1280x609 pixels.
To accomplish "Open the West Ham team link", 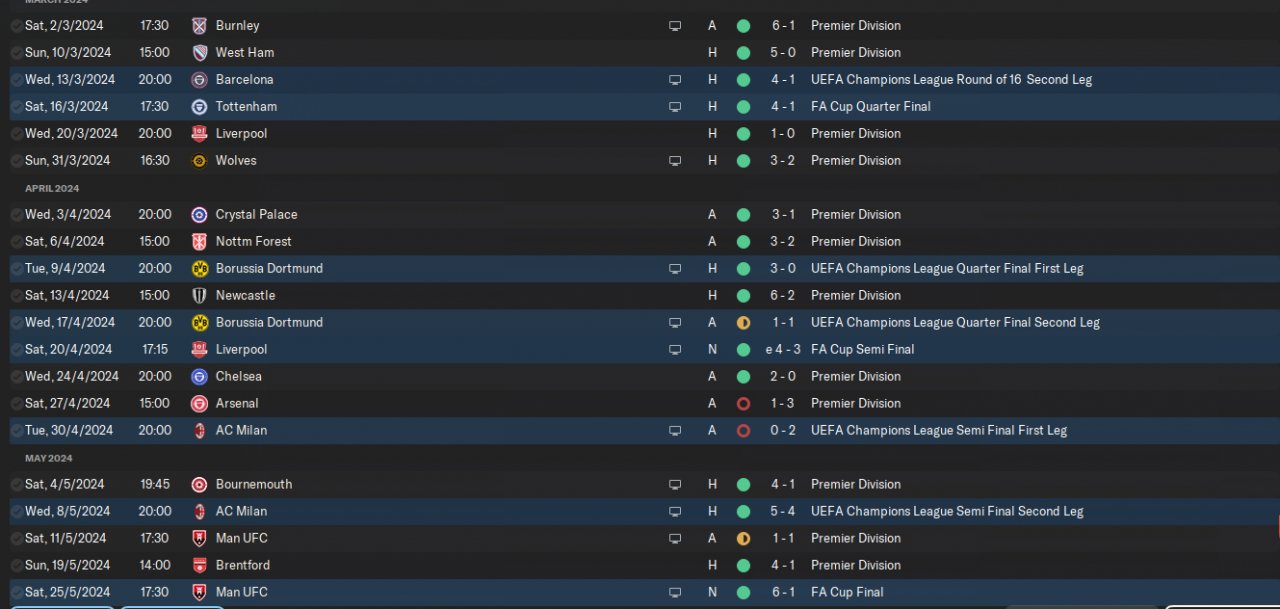I will pos(245,52).
